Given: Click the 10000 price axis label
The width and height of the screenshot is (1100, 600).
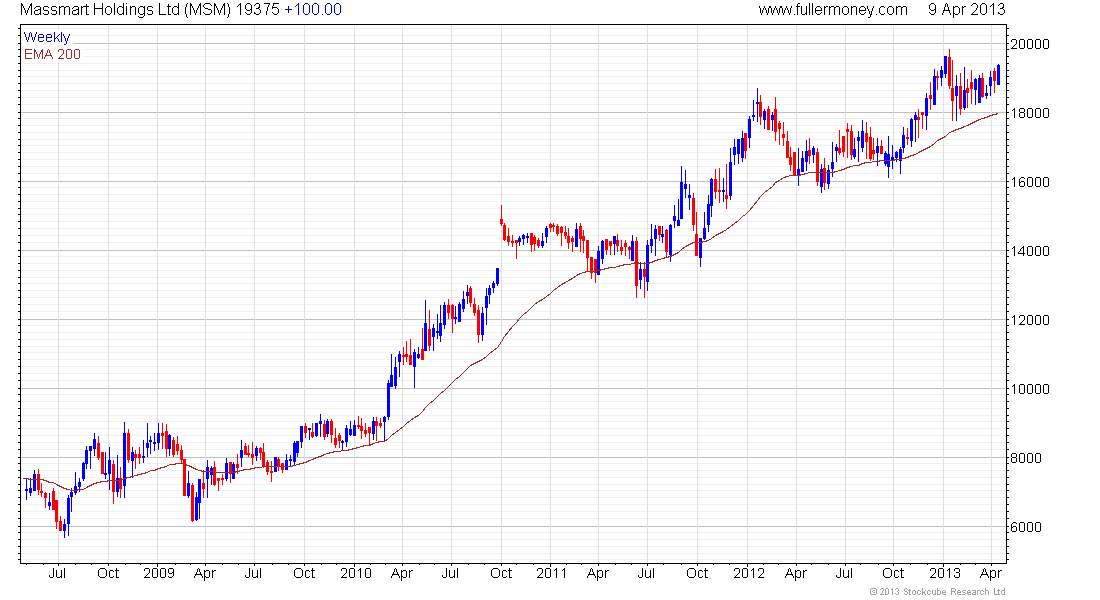Looking at the screenshot, I should (1030, 389).
